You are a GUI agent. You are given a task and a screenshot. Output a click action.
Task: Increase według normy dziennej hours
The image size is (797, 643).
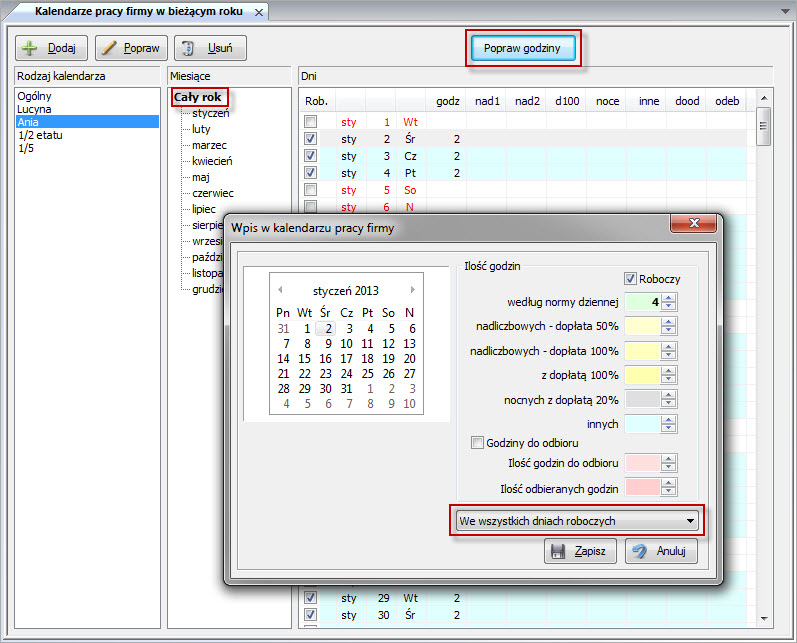(x=668, y=298)
